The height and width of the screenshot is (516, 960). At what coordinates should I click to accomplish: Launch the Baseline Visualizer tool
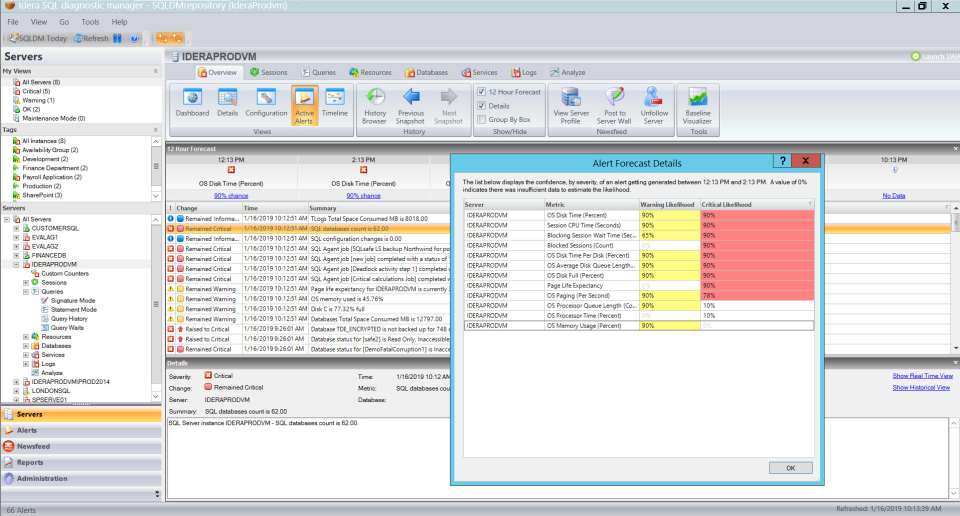(x=698, y=106)
